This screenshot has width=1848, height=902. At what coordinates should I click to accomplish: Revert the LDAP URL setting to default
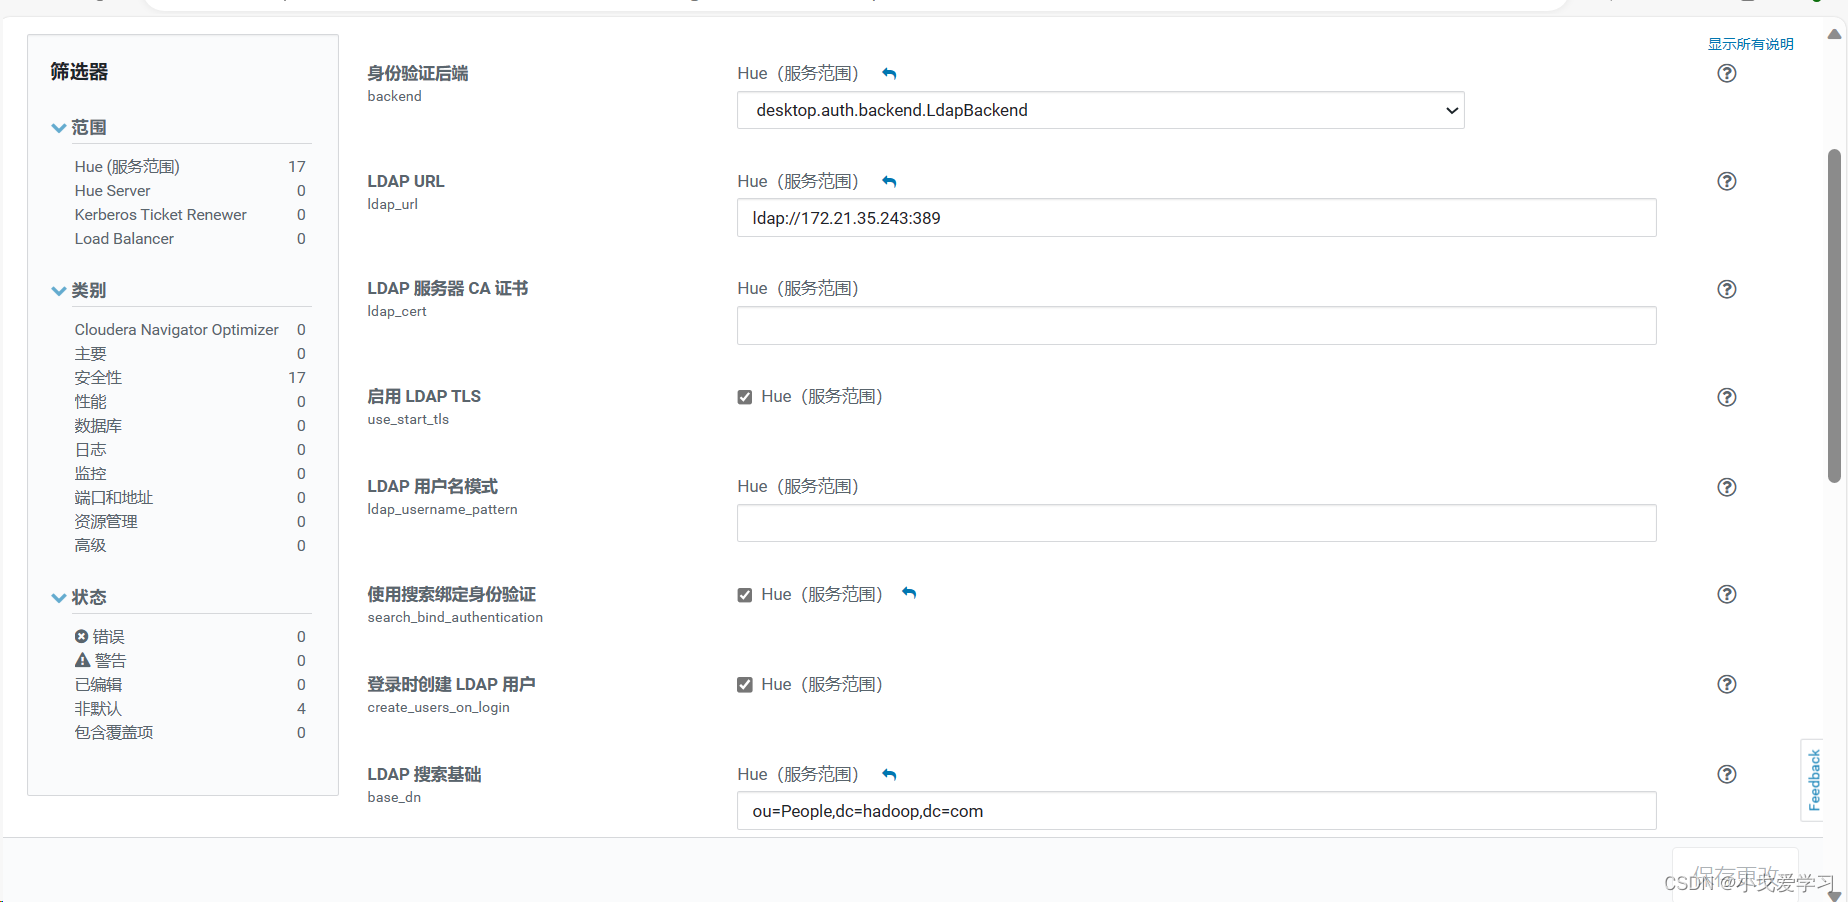click(x=889, y=182)
